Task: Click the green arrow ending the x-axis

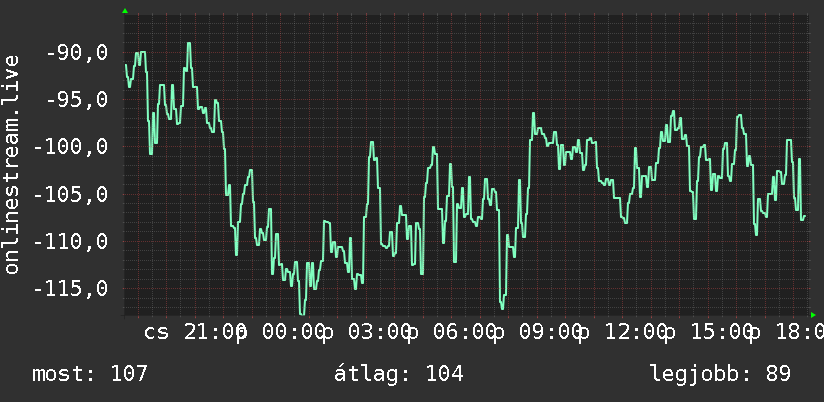Action: [813, 315]
